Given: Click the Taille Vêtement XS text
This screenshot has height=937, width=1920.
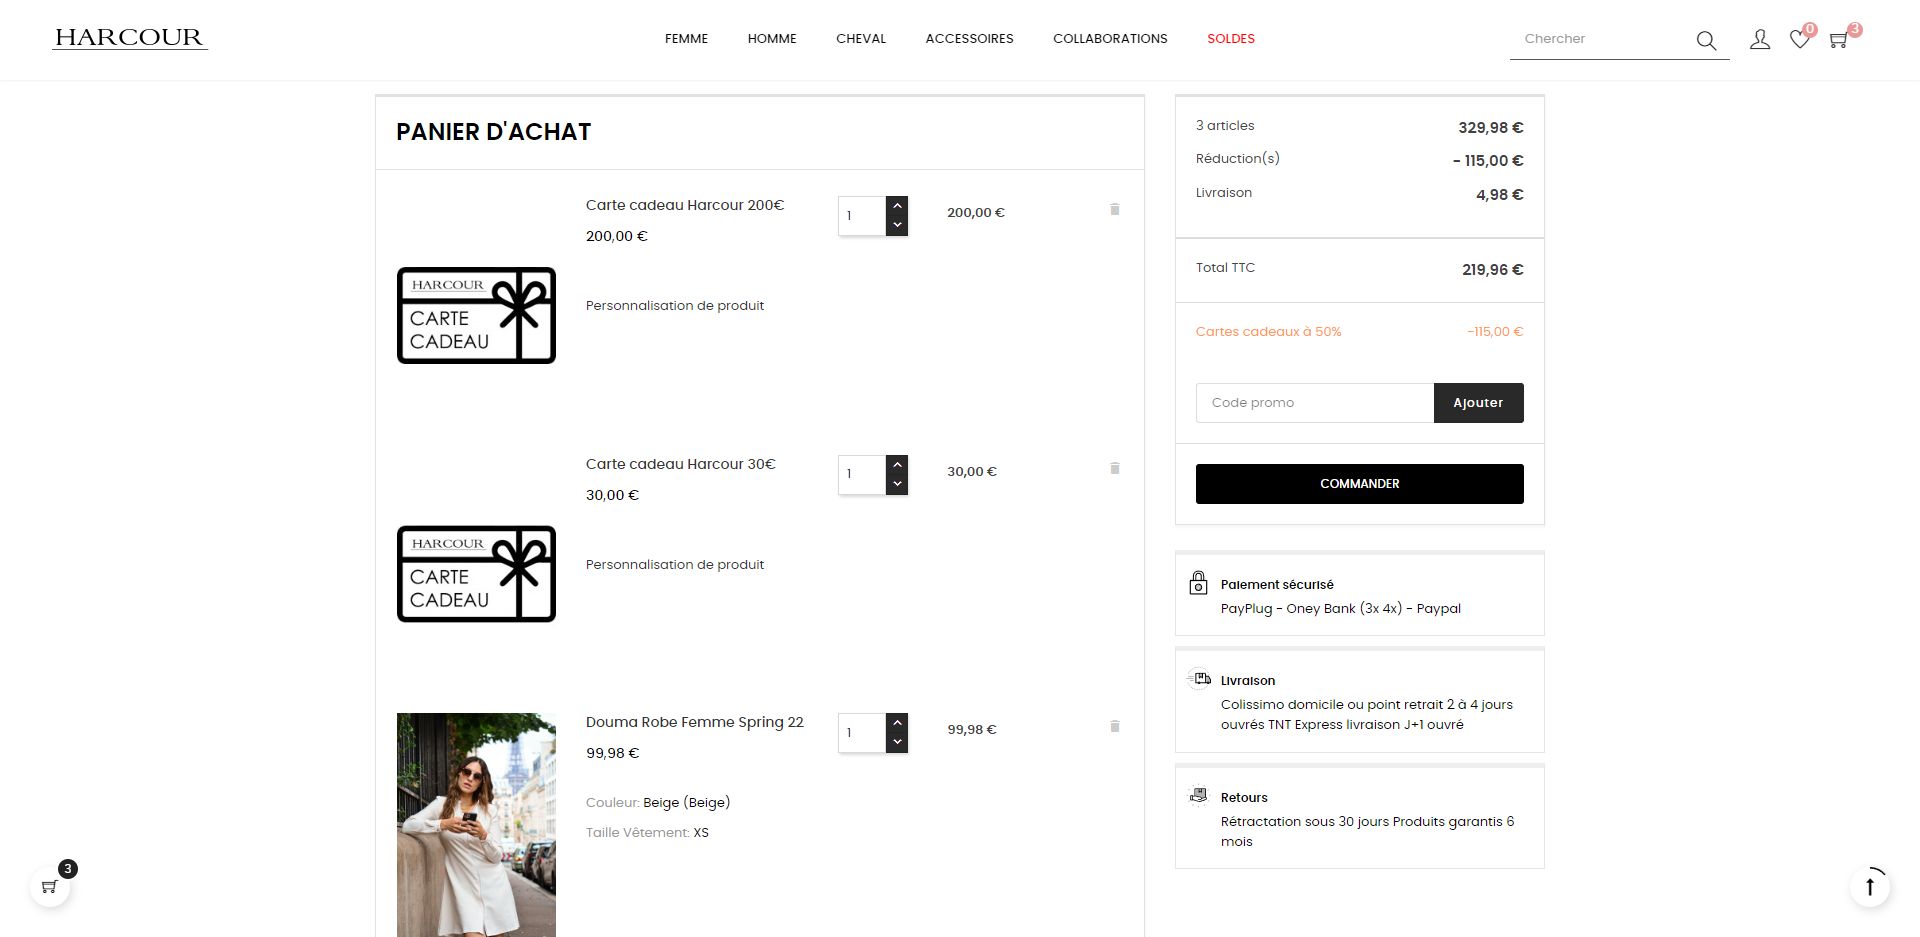Looking at the screenshot, I should pyautogui.click(x=647, y=833).
